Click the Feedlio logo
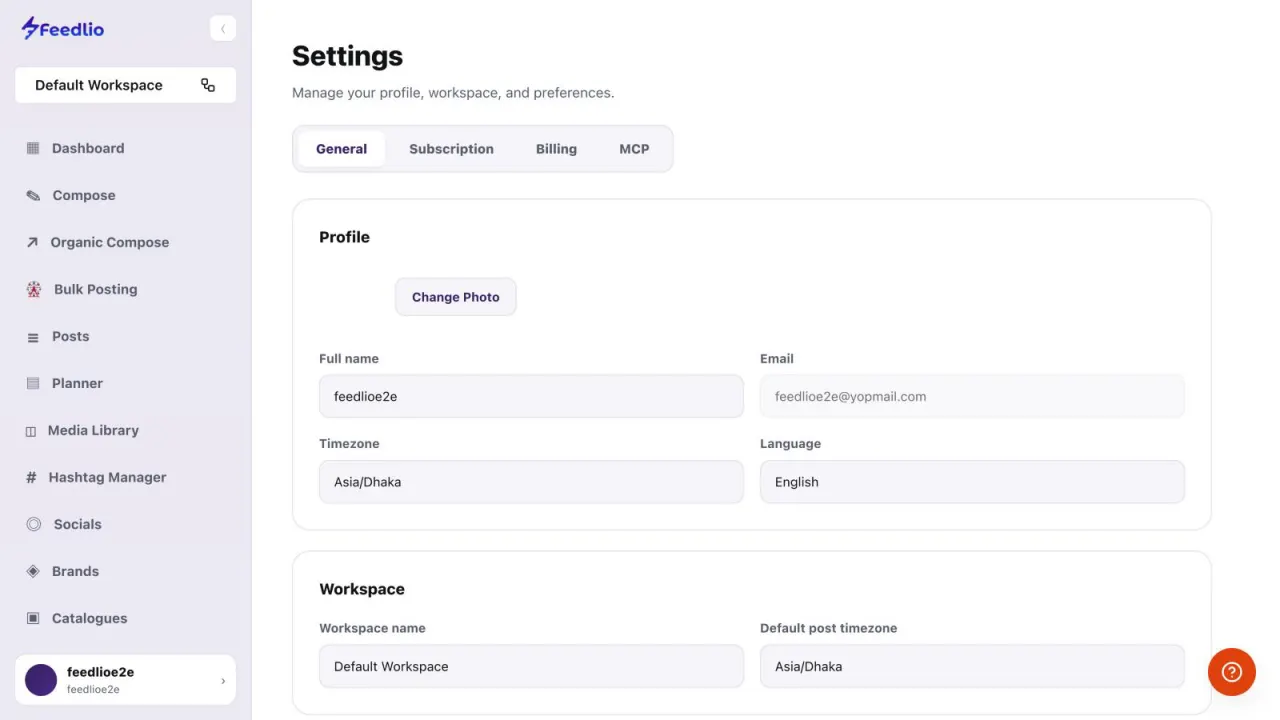 pos(62,28)
